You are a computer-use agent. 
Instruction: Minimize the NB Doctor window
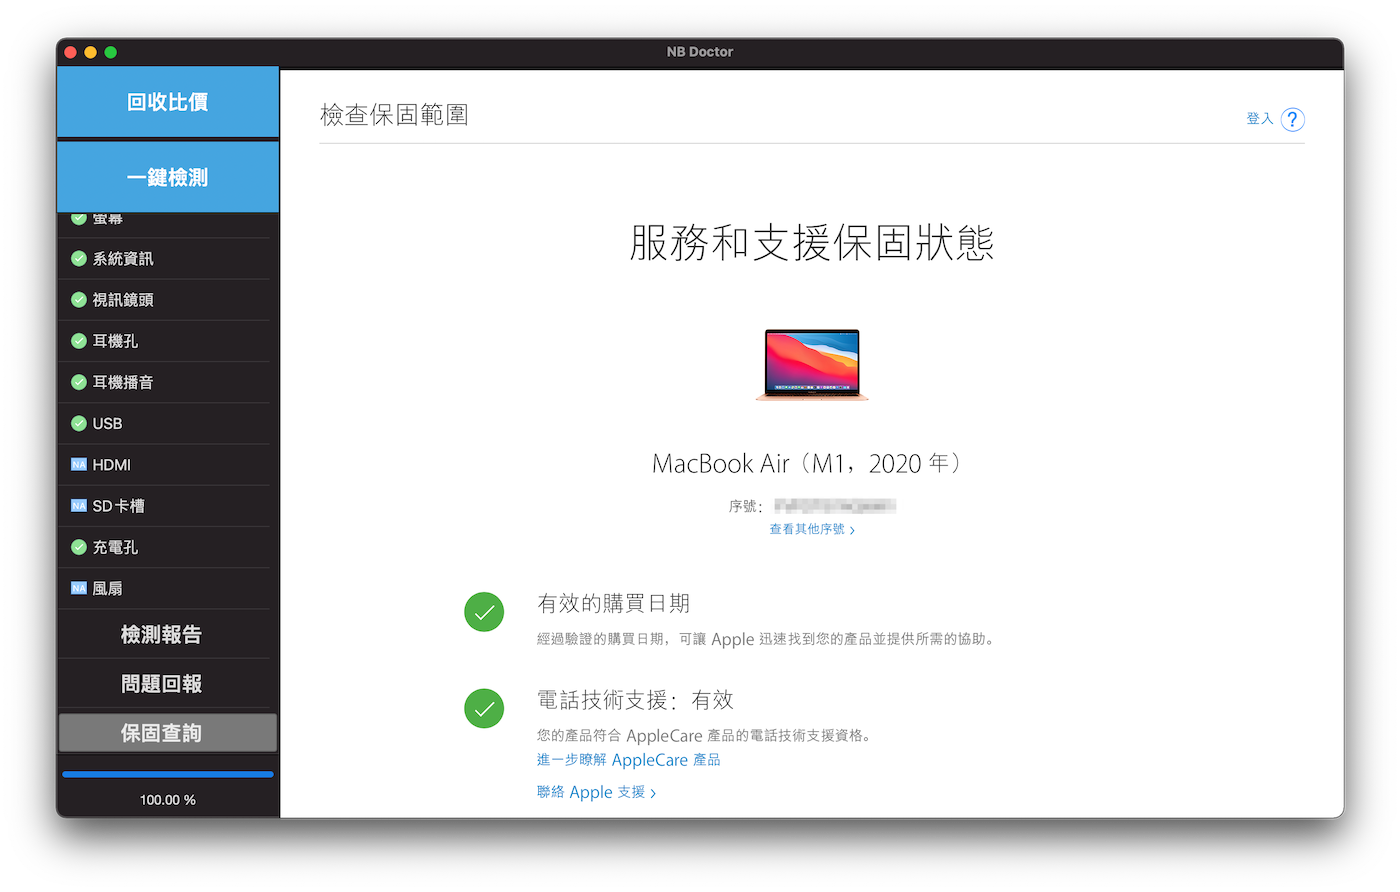pos(90,52)
